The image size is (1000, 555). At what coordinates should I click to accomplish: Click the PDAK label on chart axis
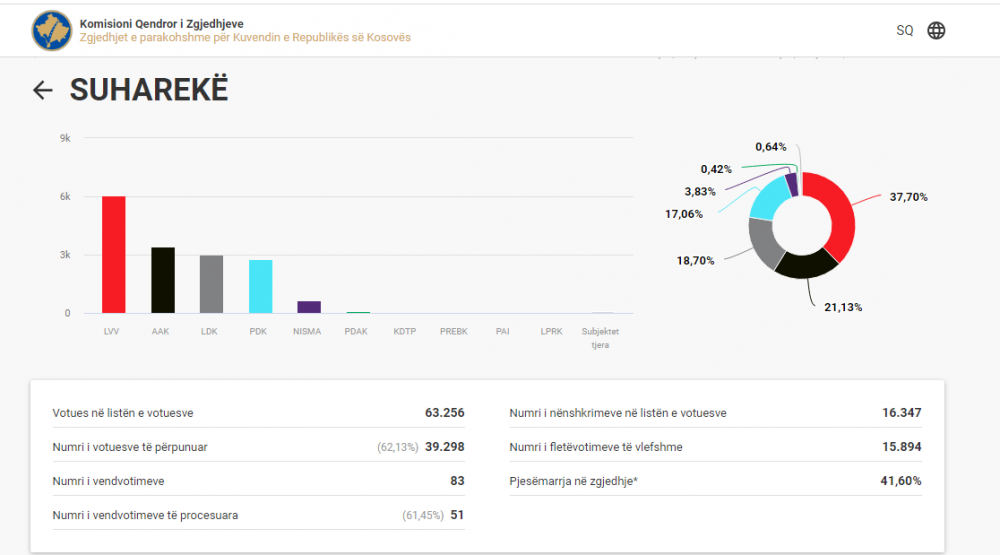(357, 331)
